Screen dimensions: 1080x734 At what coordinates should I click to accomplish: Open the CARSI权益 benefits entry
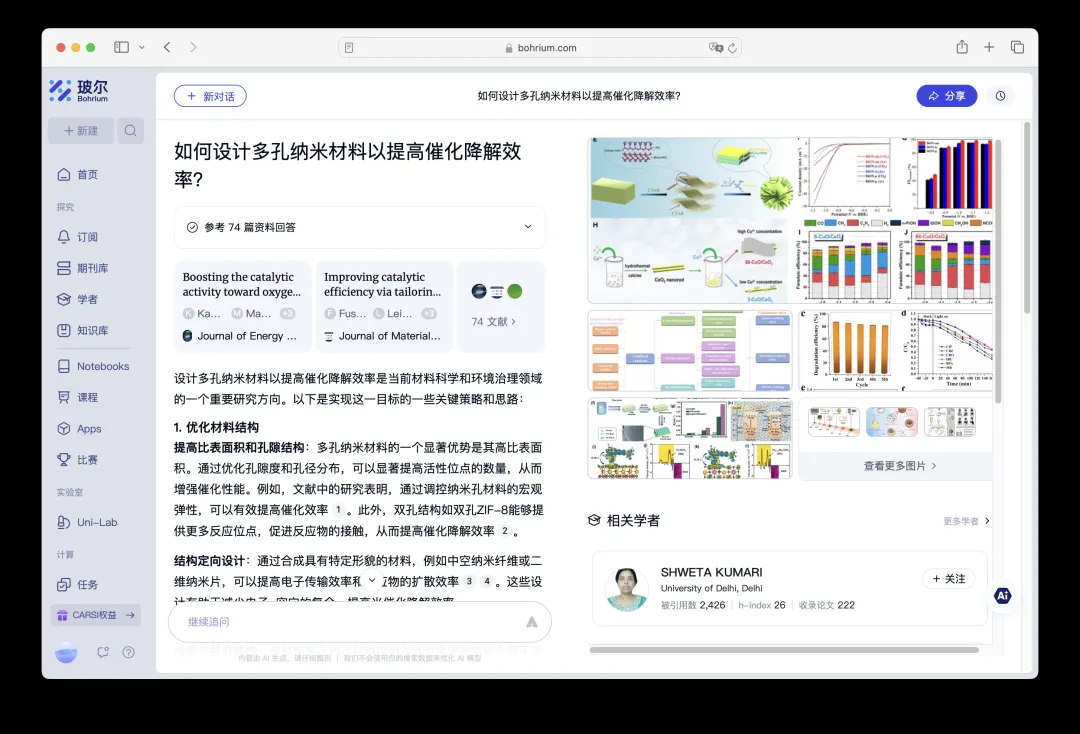[x=95, y=615]
